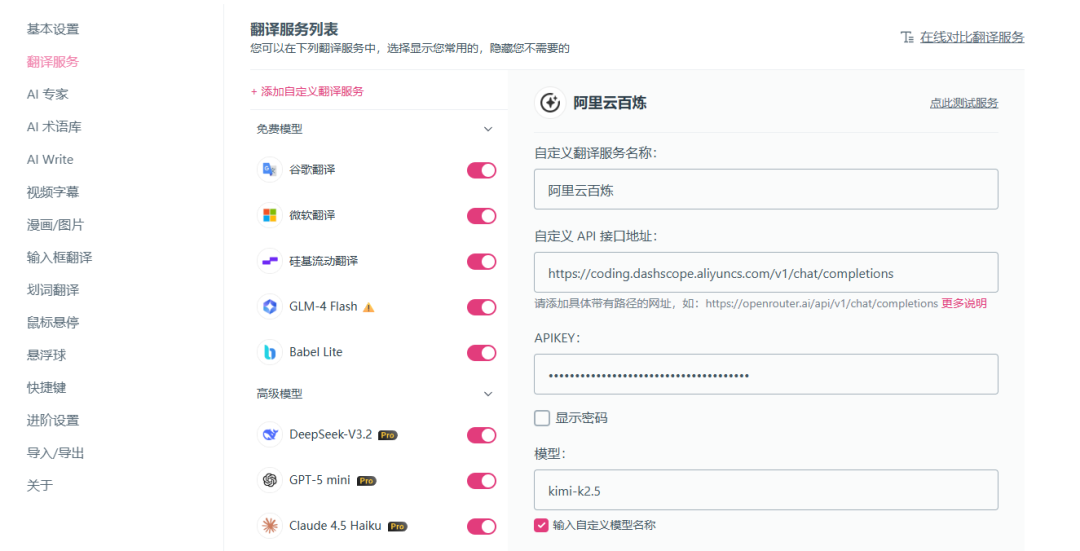Click the DeepSeek-V3.2 whale icon
Image resolution: width=1080 pixels, height=551 pixels.
click(269, 435)
